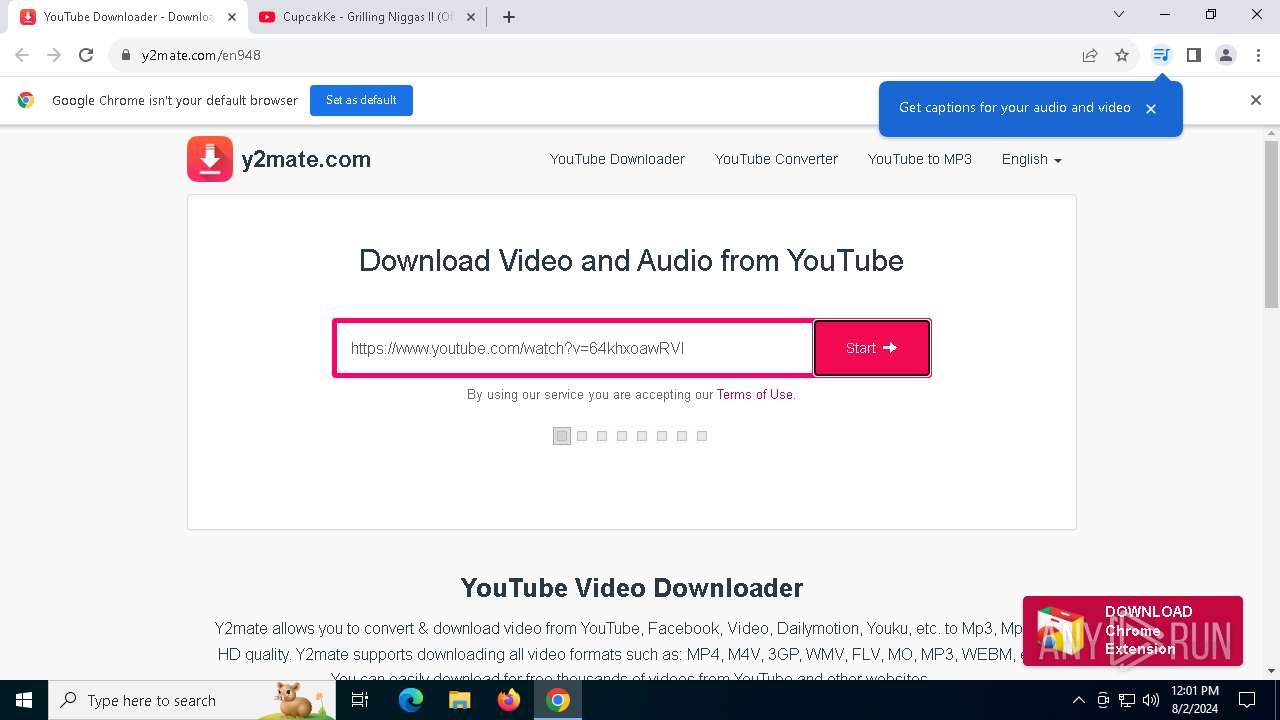Image resolution: width=1280 pixels, height=720 pixels.
Task: Click the Start convert button
Action: coord(872,348)
